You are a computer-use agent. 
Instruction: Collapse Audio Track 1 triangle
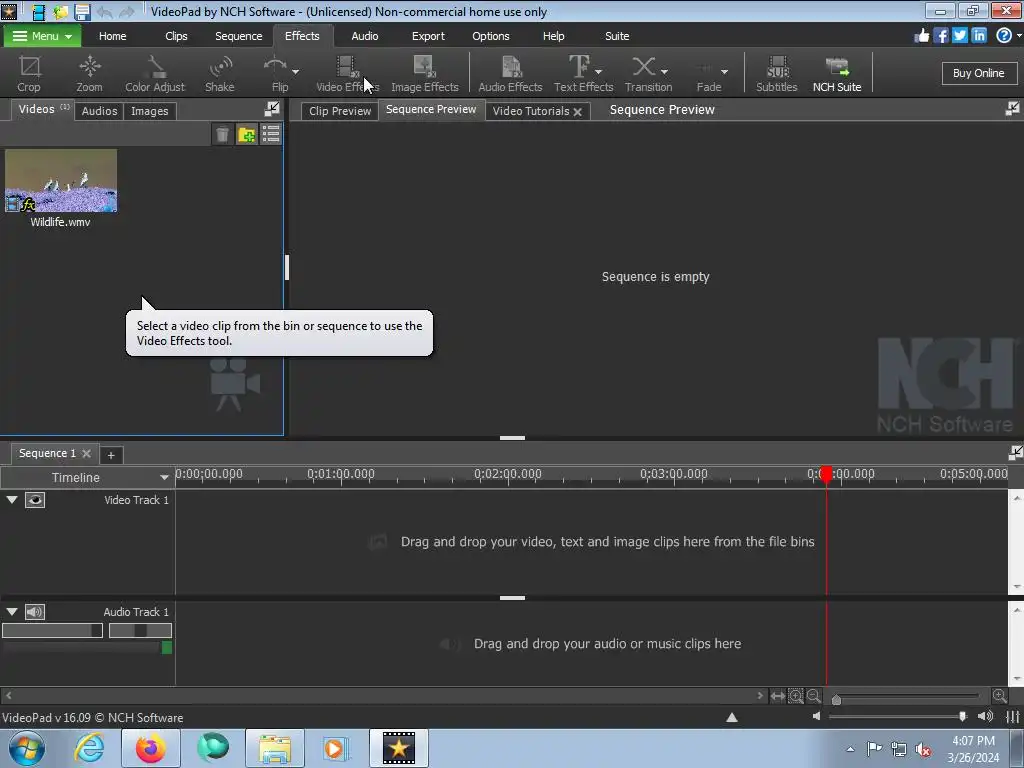click(12, 612)
